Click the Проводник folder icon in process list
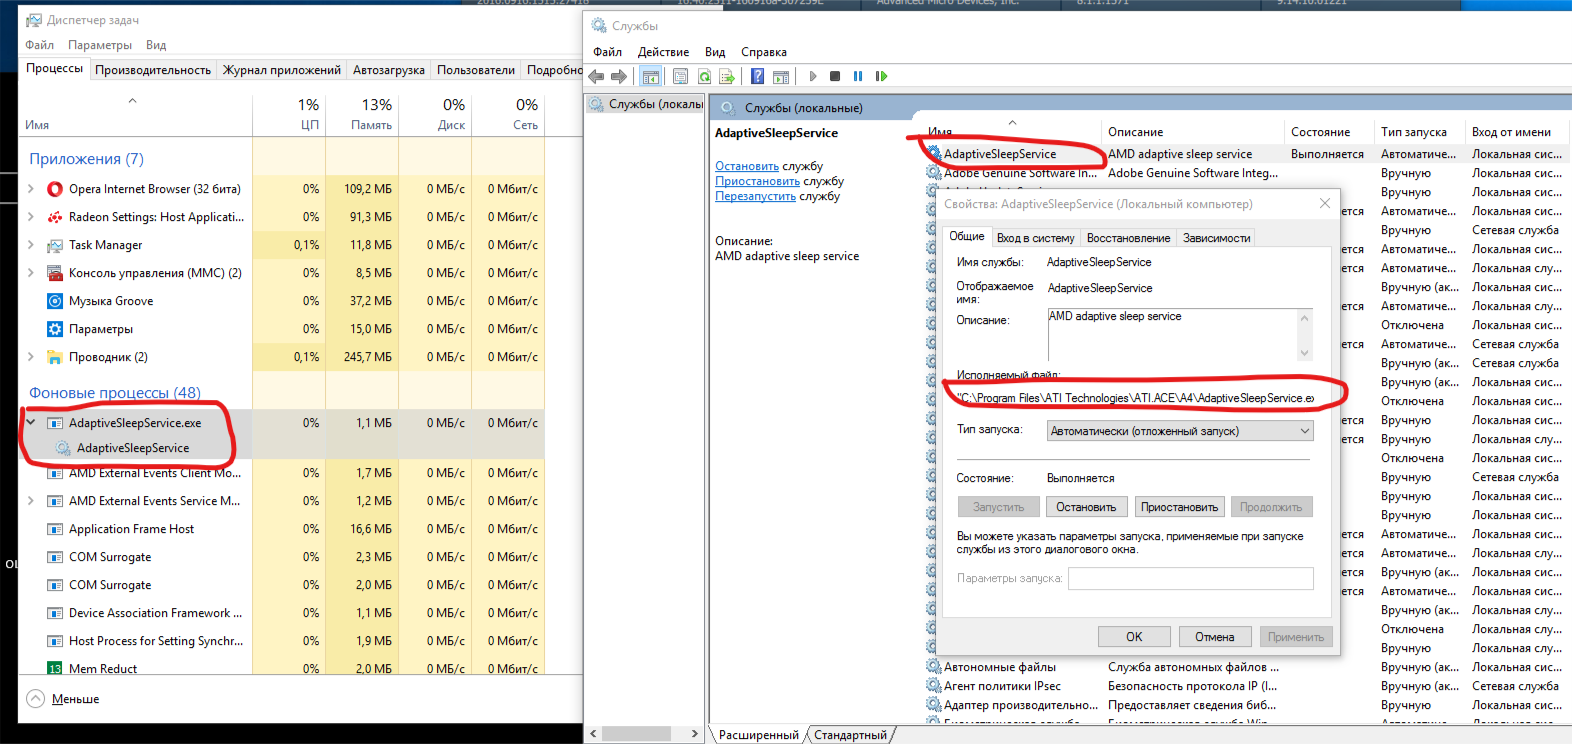Screen dimensions: 1572x744 [55, 357]
